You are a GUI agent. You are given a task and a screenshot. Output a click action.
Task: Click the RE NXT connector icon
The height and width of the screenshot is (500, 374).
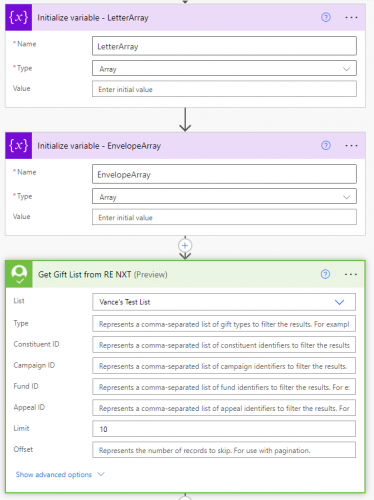tap(19, 274)
